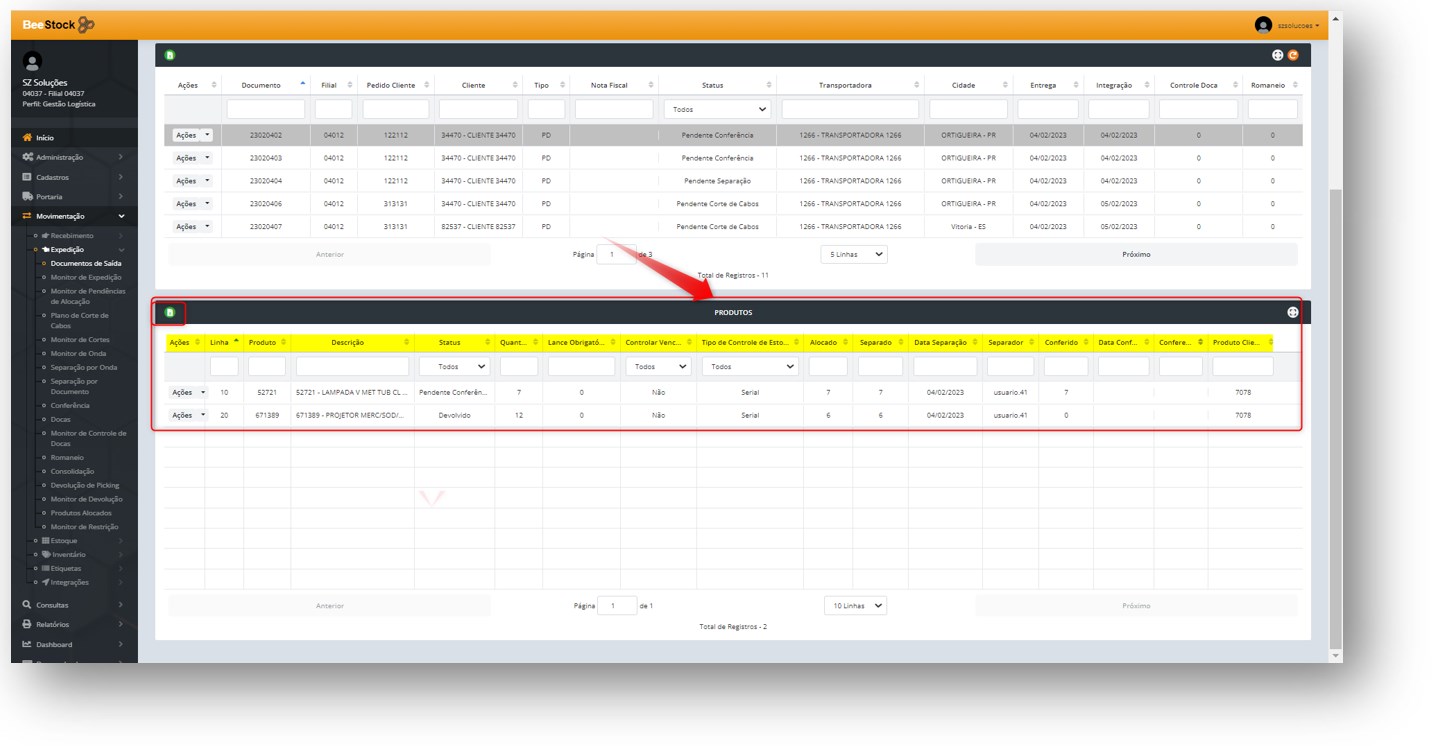Open Monitor de Expedição in sidebar

tap(86, 277)
